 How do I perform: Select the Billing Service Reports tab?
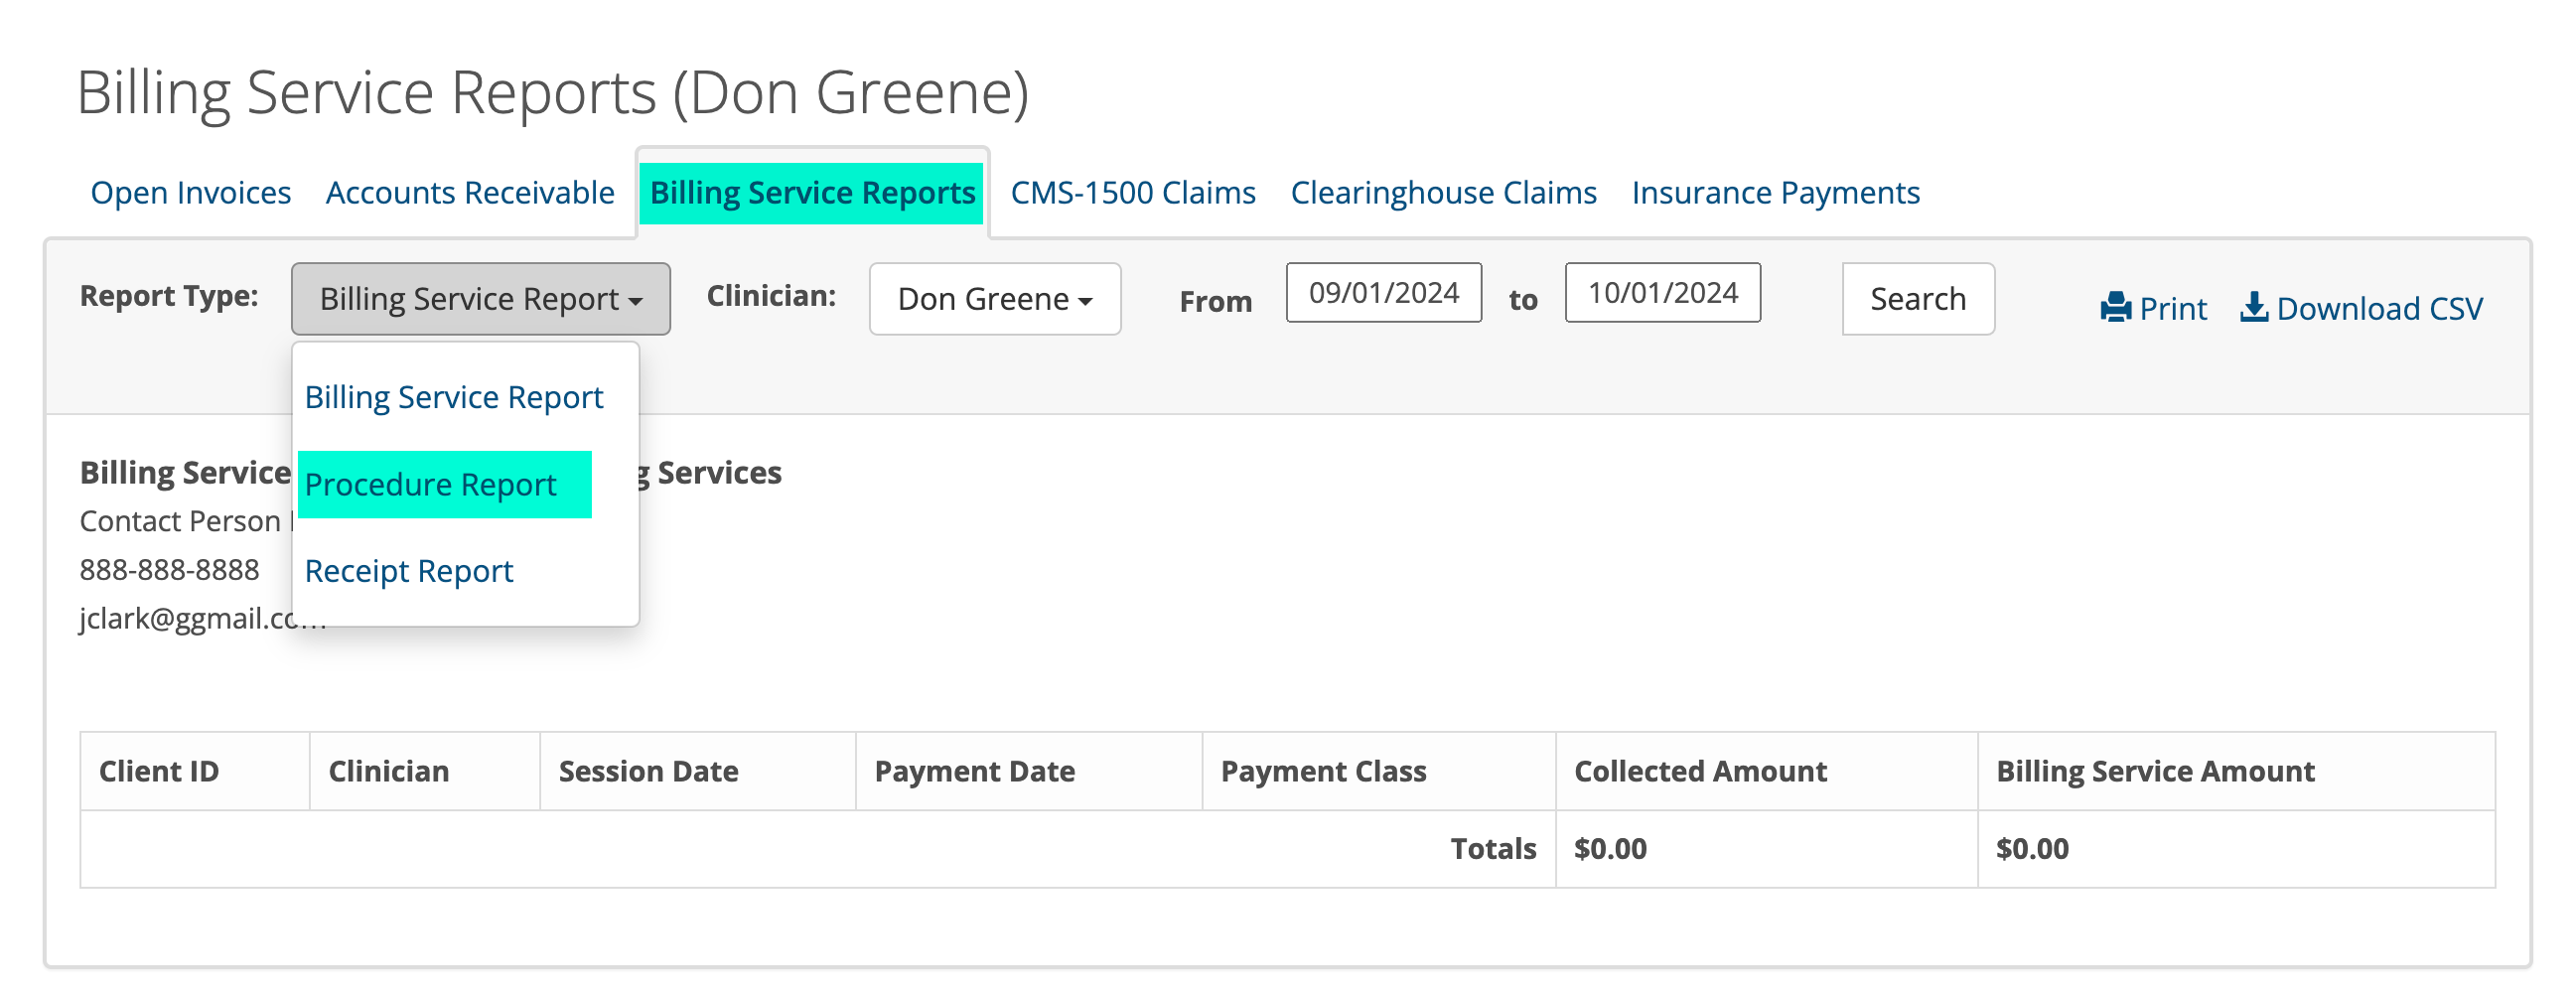tap(812, 192)
